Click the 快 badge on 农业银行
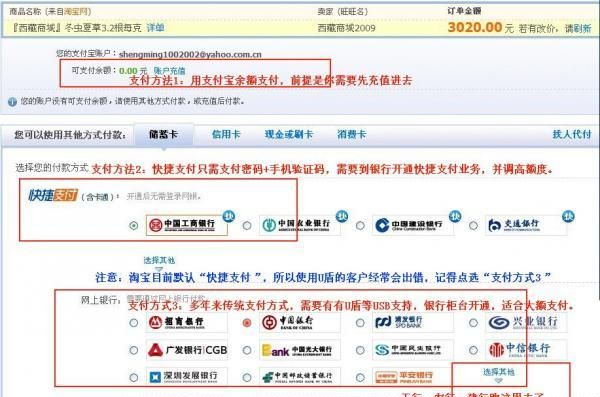 [x=342, y=216]
